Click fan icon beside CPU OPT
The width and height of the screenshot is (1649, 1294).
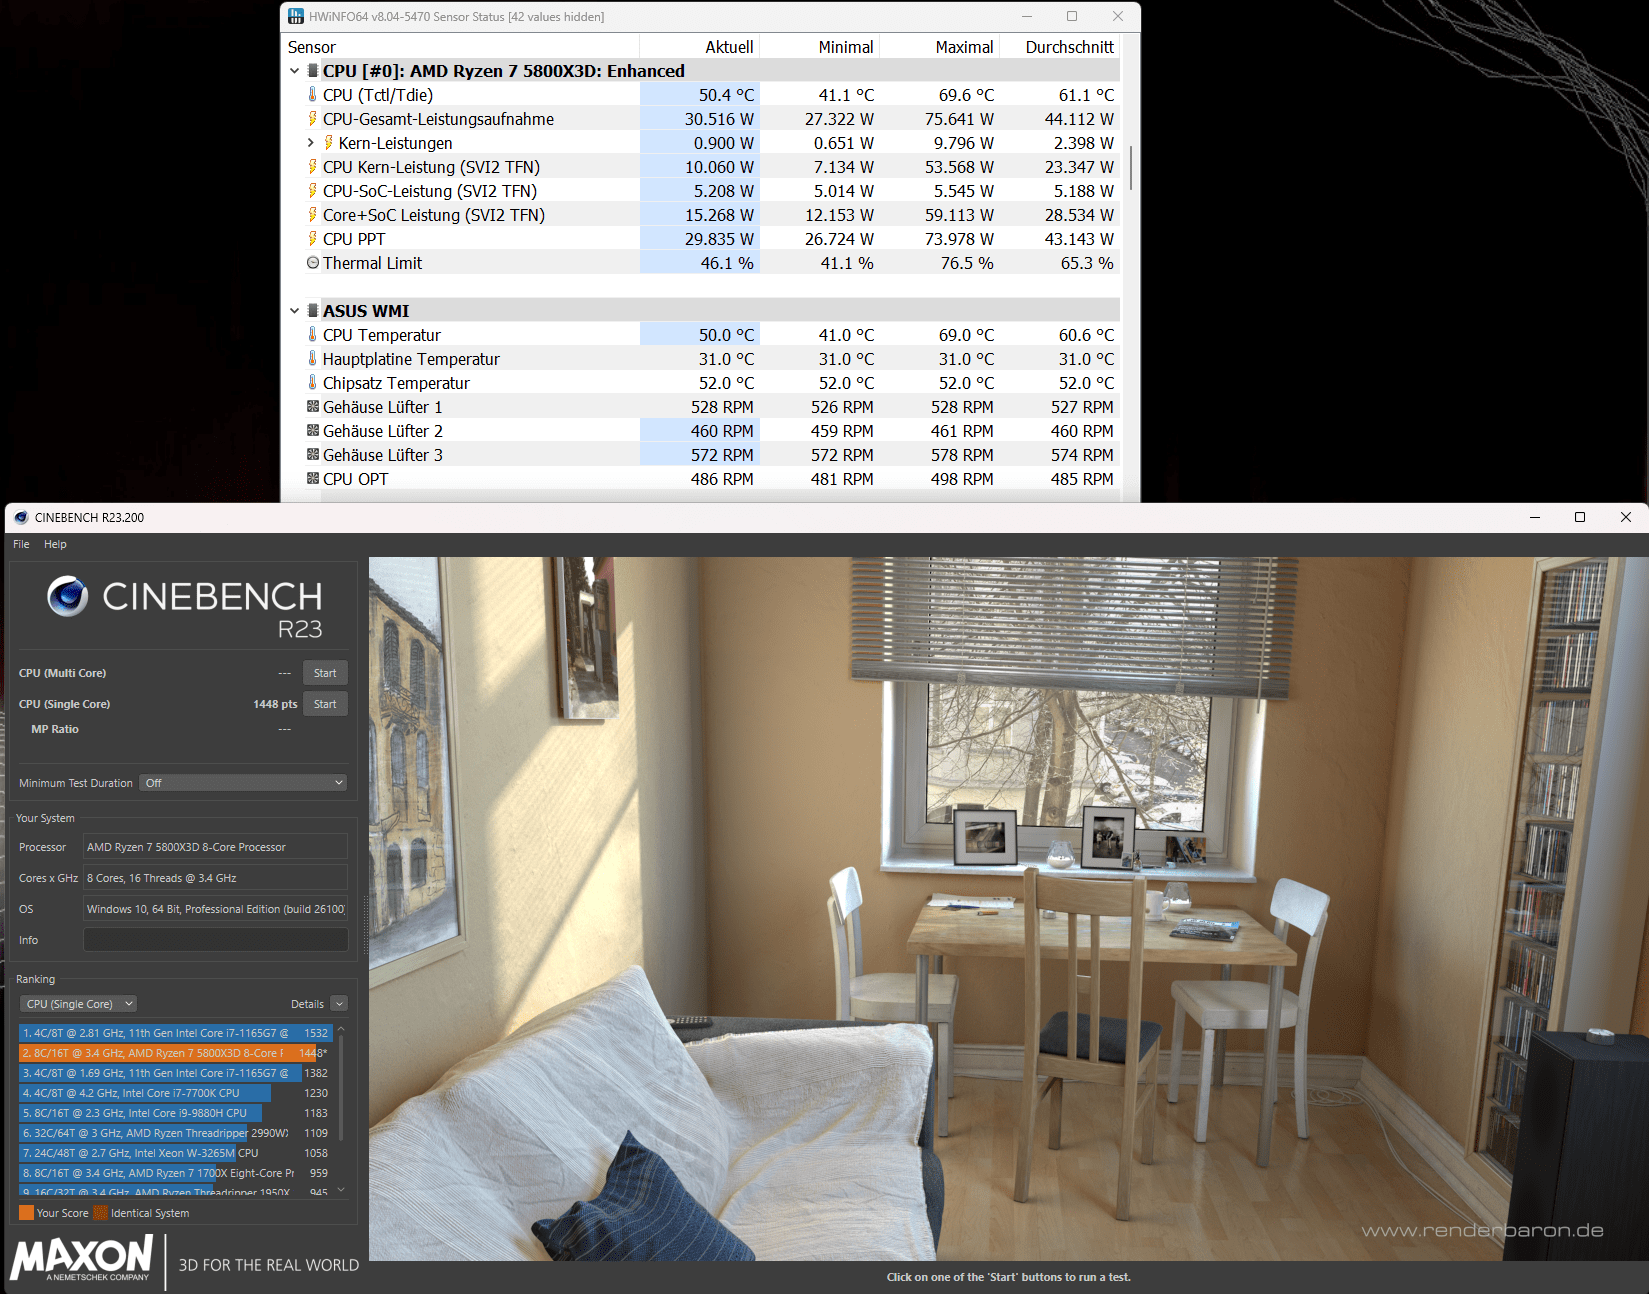click(313, 479)
